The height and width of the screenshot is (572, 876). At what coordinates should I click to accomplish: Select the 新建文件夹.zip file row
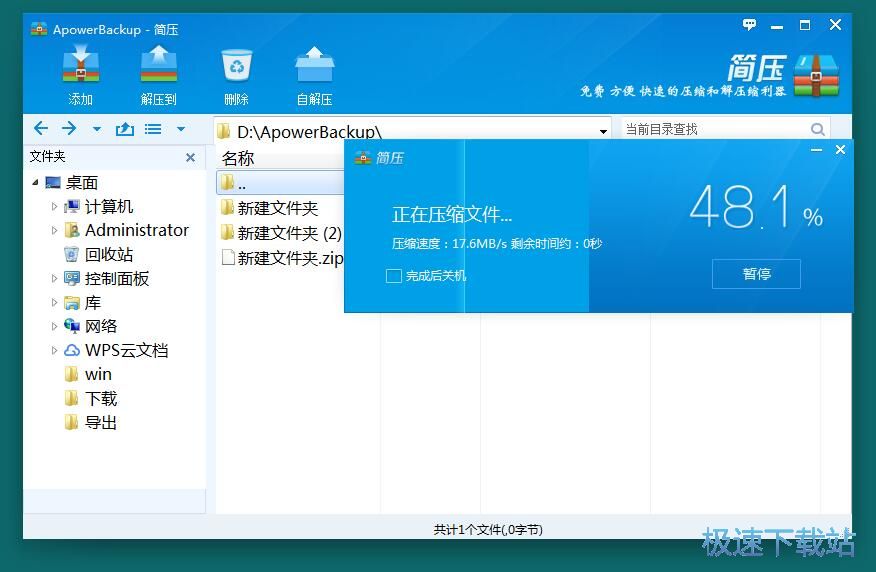pyautogui.click(x=280, y=258)
